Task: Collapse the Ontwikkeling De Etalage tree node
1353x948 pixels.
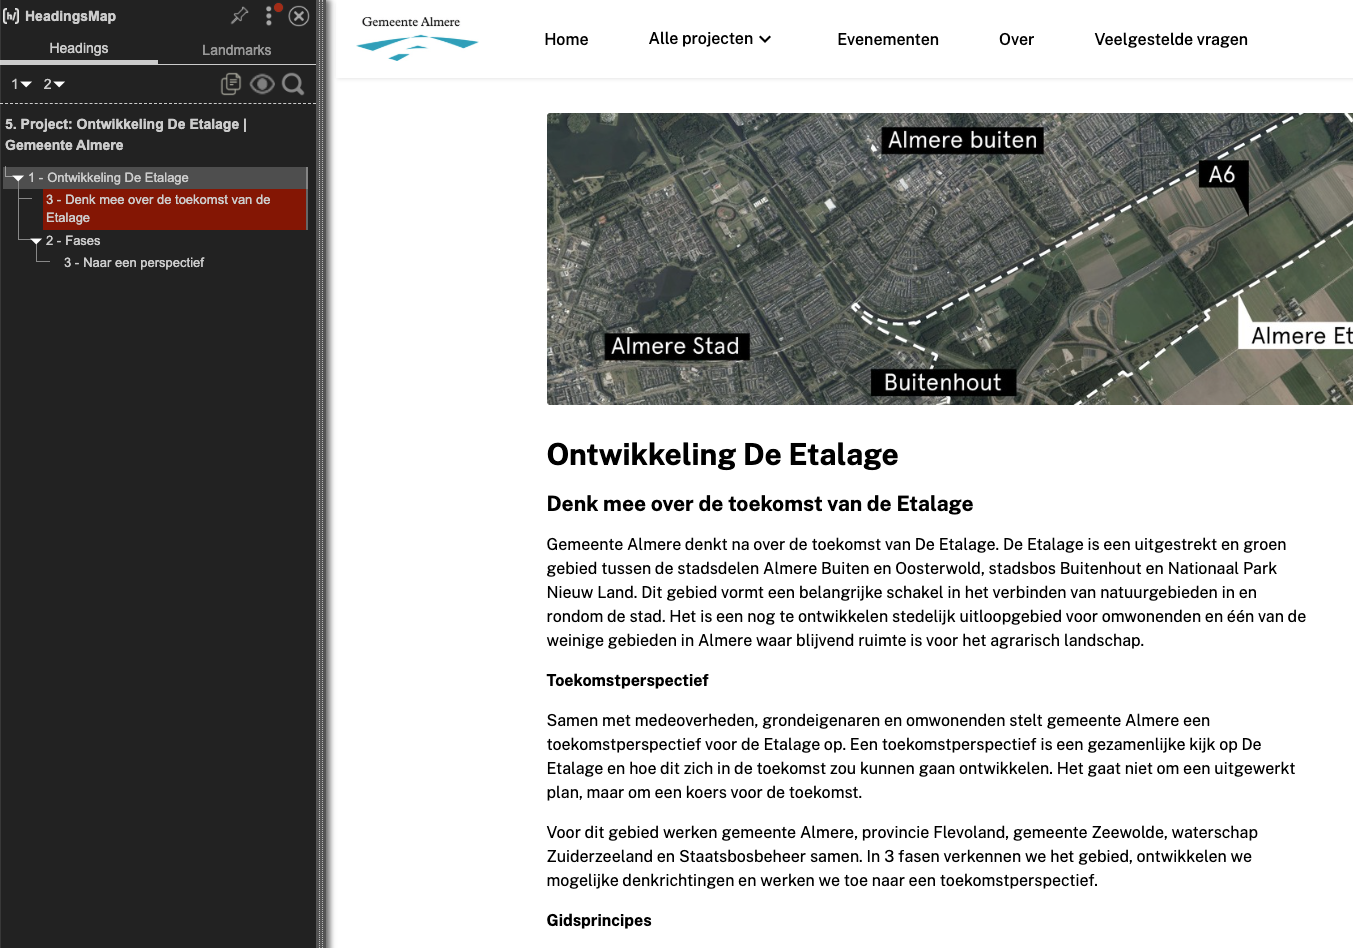Action: coord(18,178)
